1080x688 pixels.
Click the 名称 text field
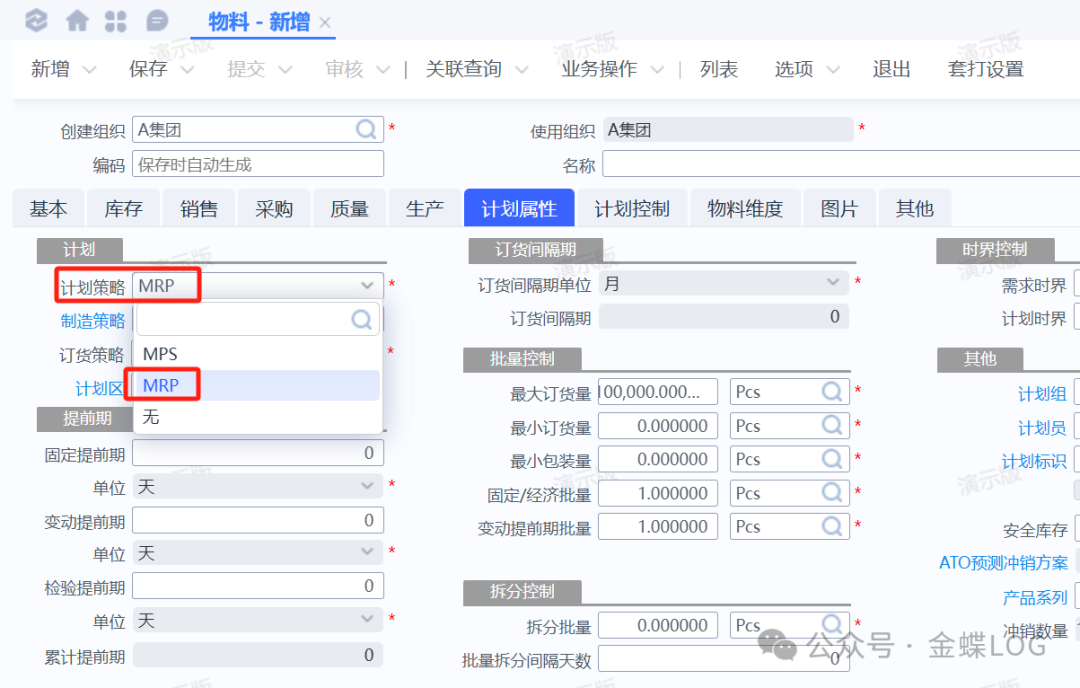click(840, 165)
